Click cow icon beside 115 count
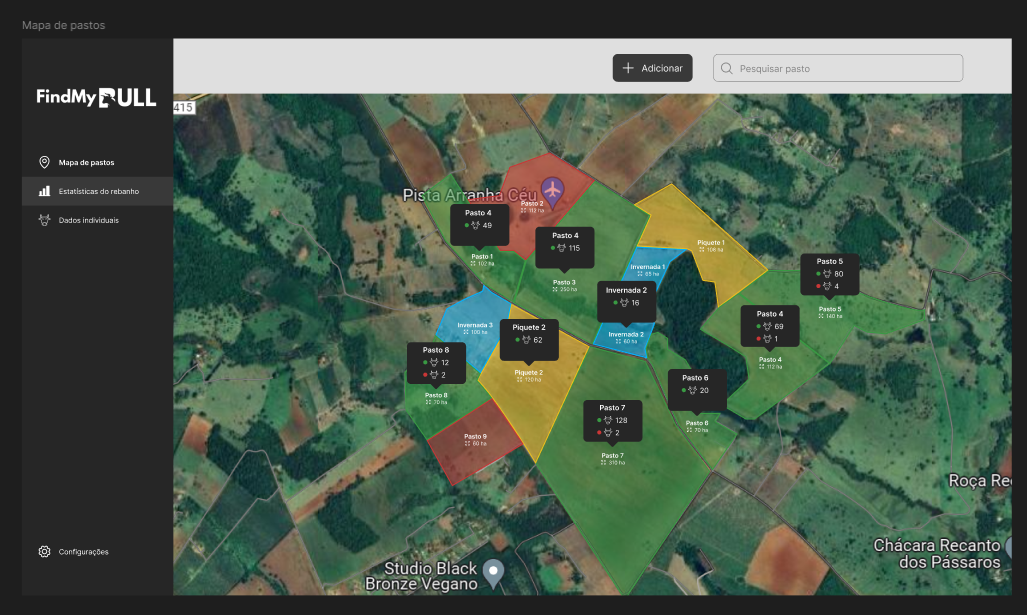The image size is (1027, 615). [561, 248]
